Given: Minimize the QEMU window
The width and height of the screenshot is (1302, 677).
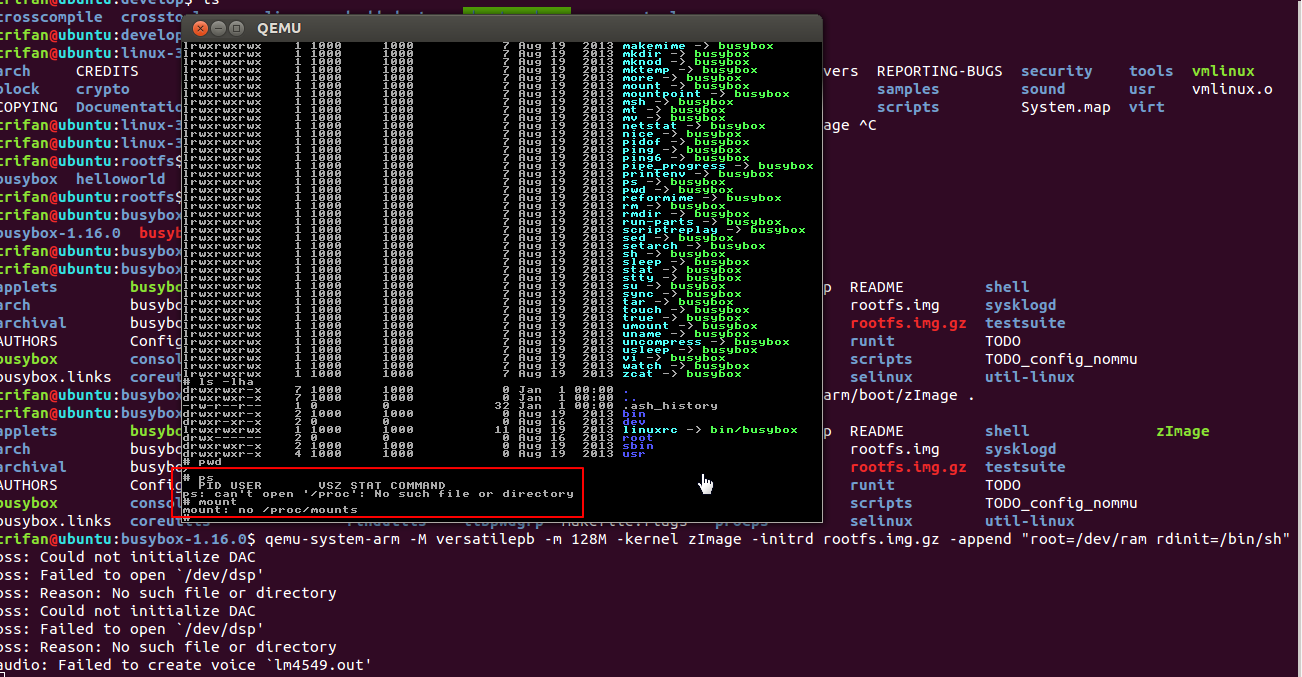Looking at the screenshot, I should 216,28.
